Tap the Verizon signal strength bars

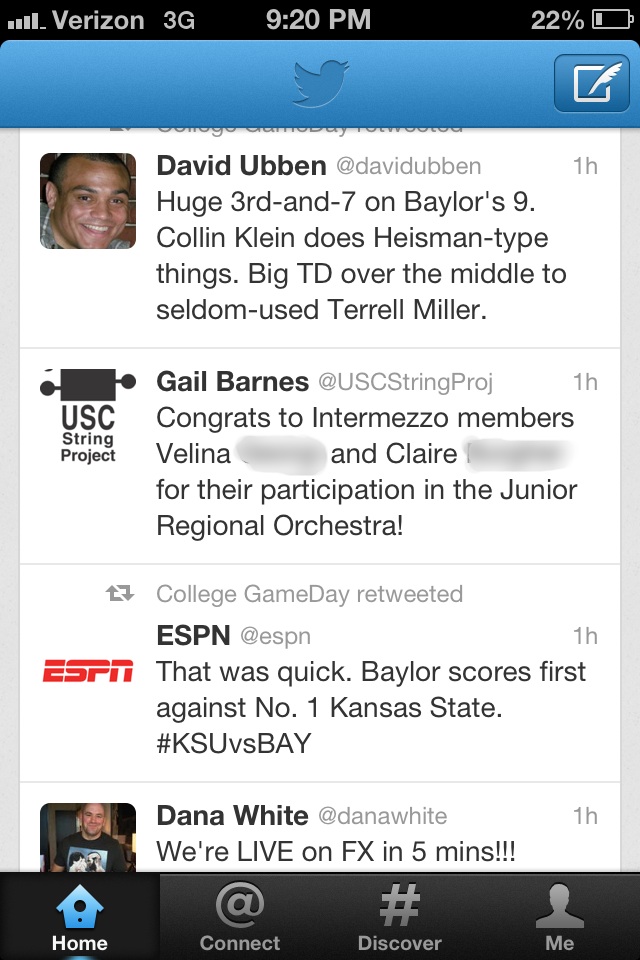click(24, 20)
